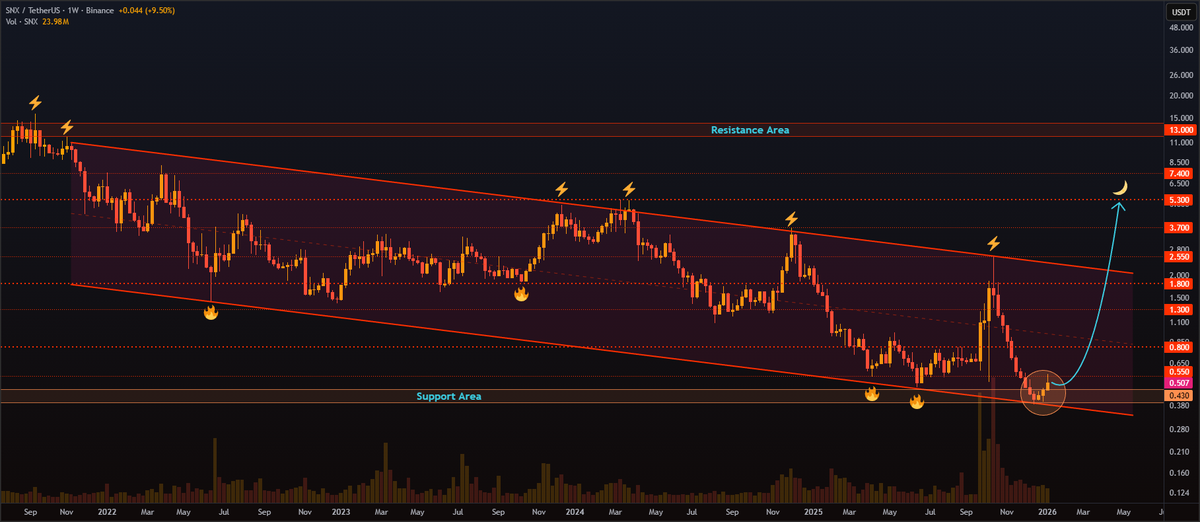Screen dimensions: 1200x522
Task: Select the highlighted circle around the latest candles
Action: pos(1041,392)
